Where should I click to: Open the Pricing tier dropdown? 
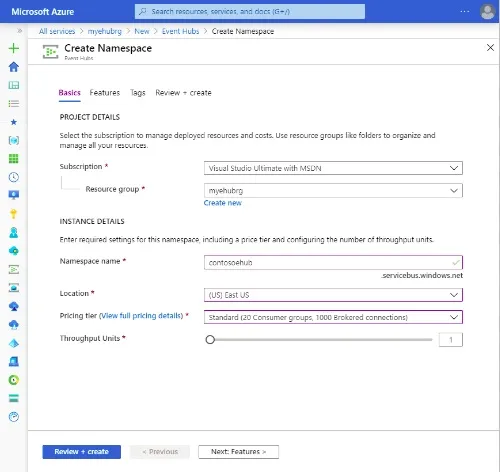(x=333, y=317)
